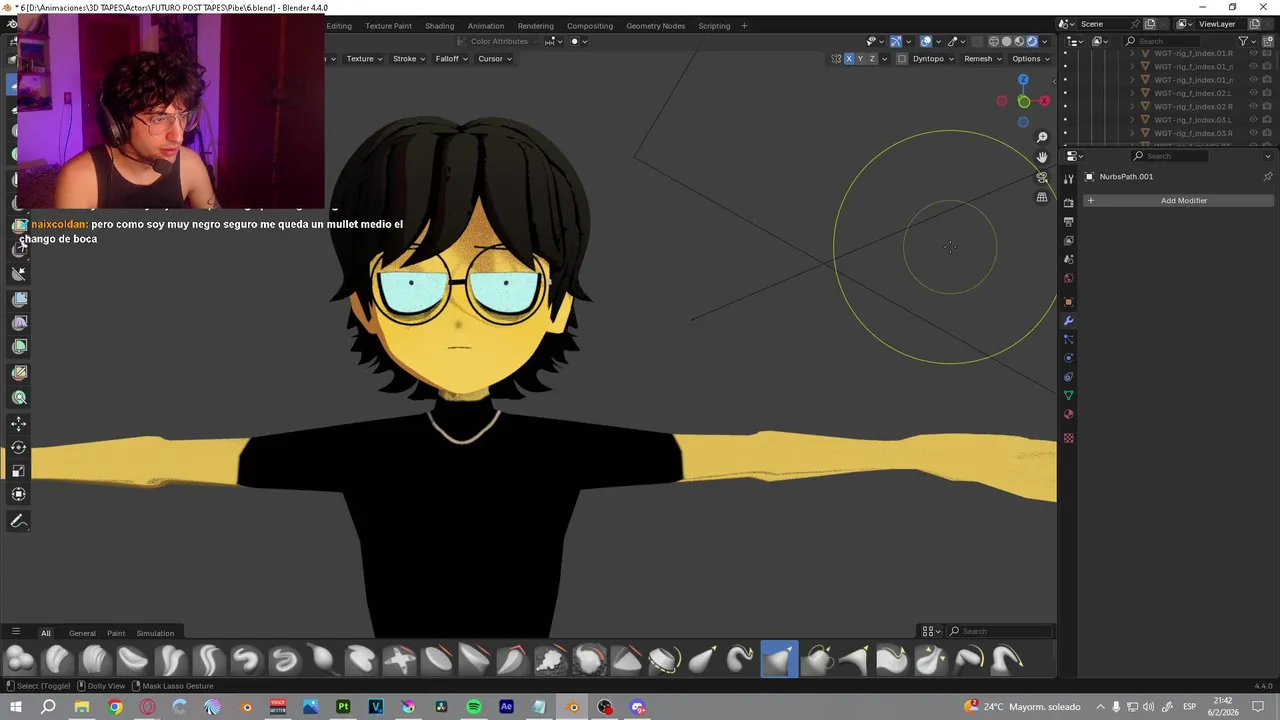1280x720 pixels.
Task: Toggle Y axis symmetry
Action: (x=860, y=59)
